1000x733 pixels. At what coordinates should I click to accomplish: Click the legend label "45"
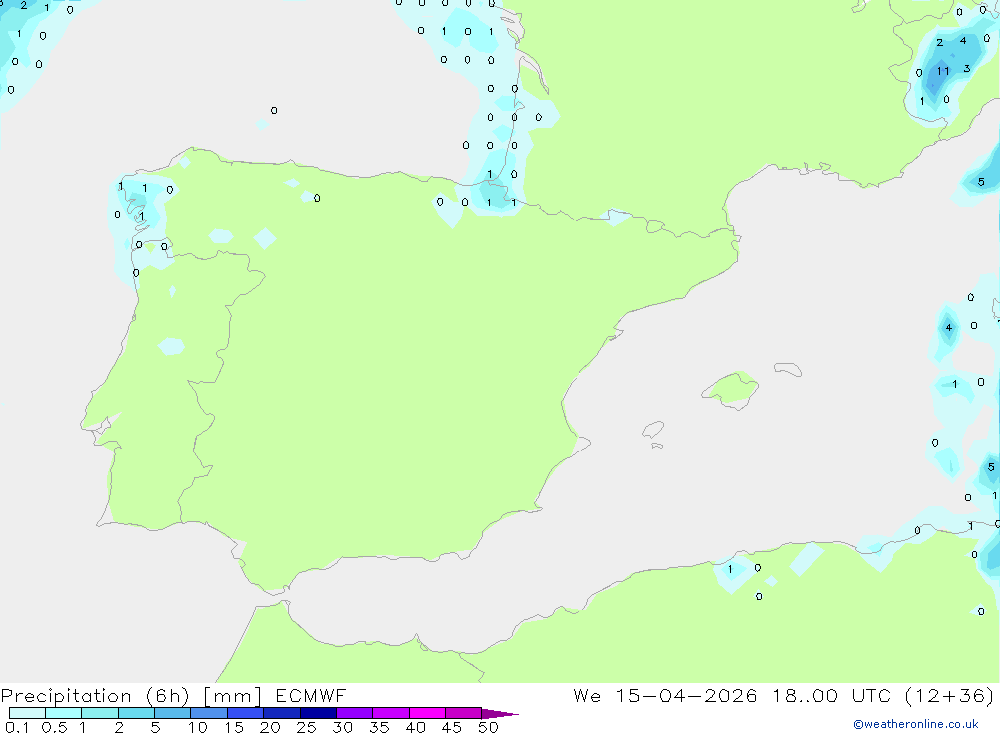pos(452,727)
